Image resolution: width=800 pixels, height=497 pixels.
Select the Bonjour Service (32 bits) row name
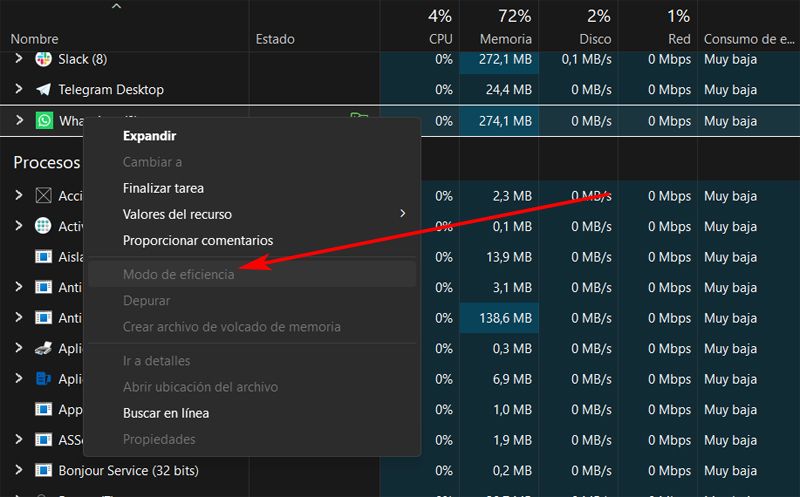pos(129,470)
